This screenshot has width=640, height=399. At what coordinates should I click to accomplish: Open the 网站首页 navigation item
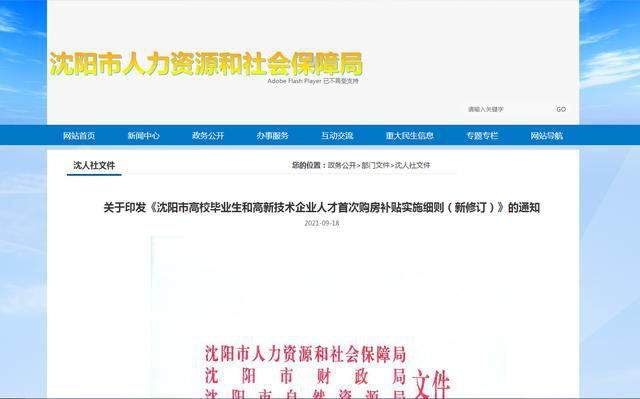(79, 135)
